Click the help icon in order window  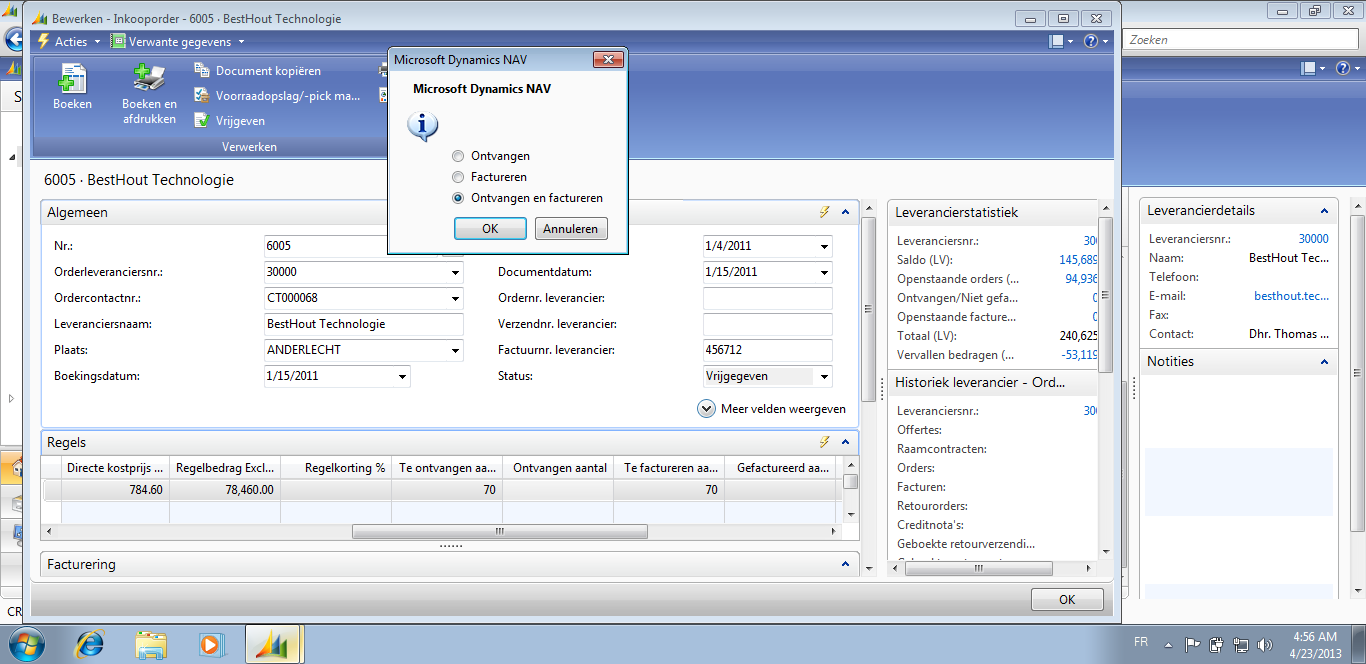(1091, 41)
